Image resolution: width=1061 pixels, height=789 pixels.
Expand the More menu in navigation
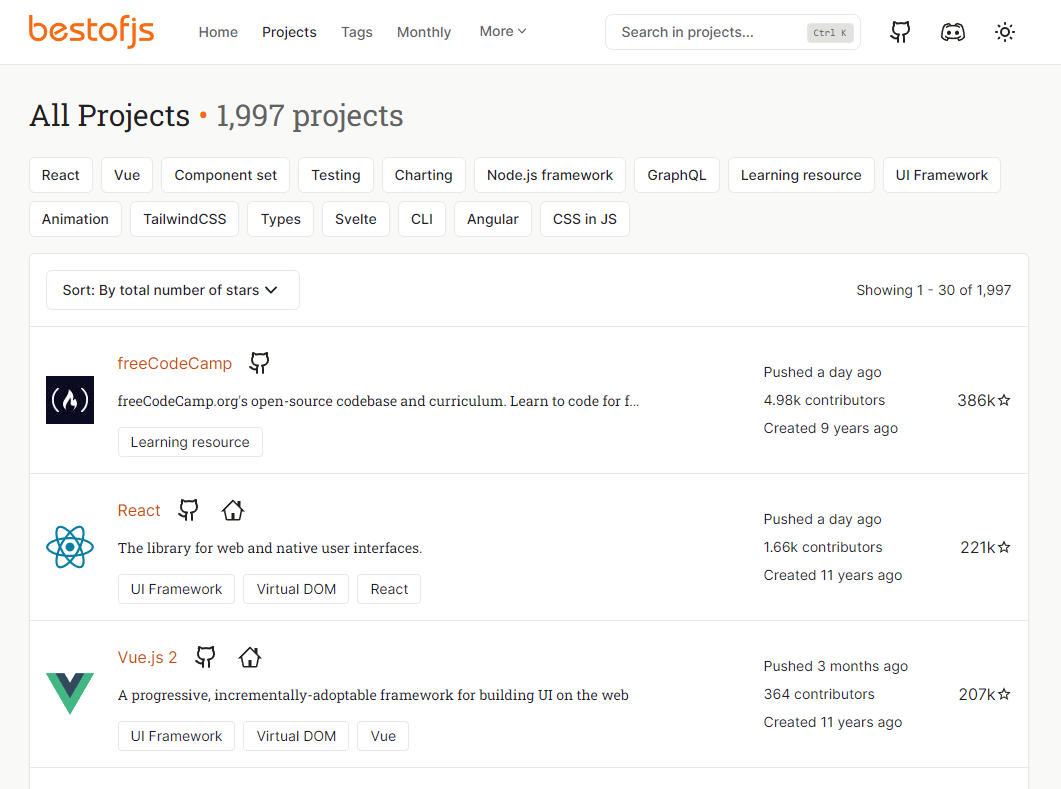coord(503,31)
